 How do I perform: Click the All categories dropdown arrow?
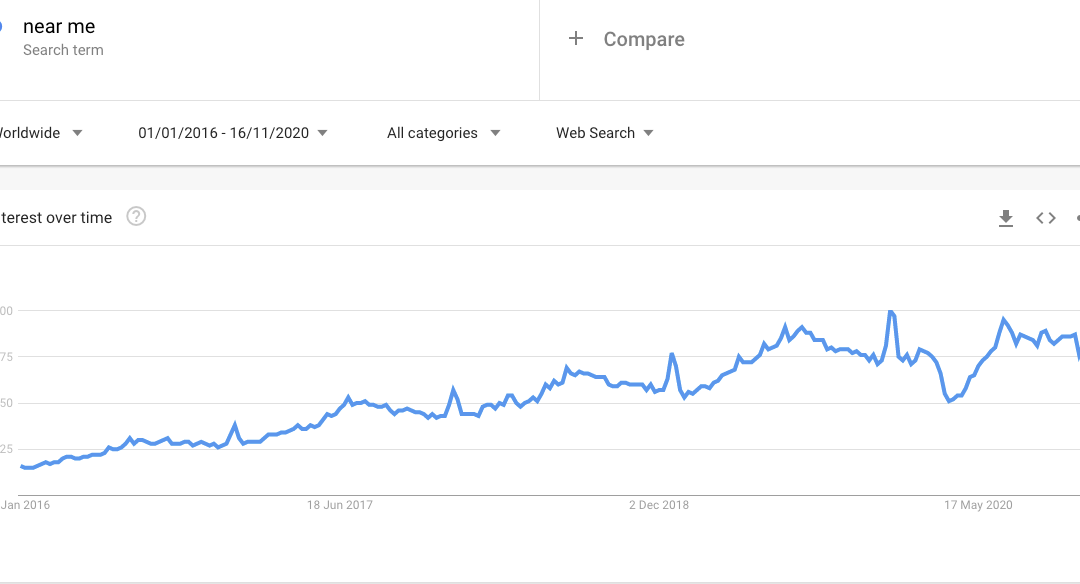click(496, 132)
